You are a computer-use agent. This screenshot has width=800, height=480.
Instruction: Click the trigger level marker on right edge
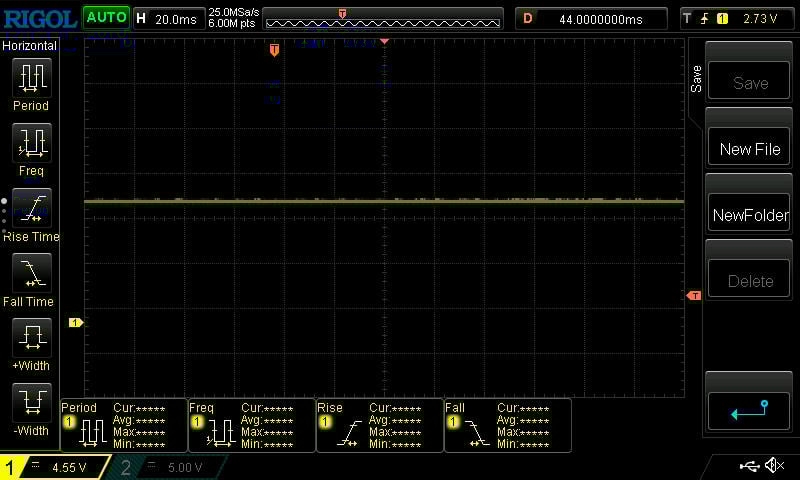694,295
